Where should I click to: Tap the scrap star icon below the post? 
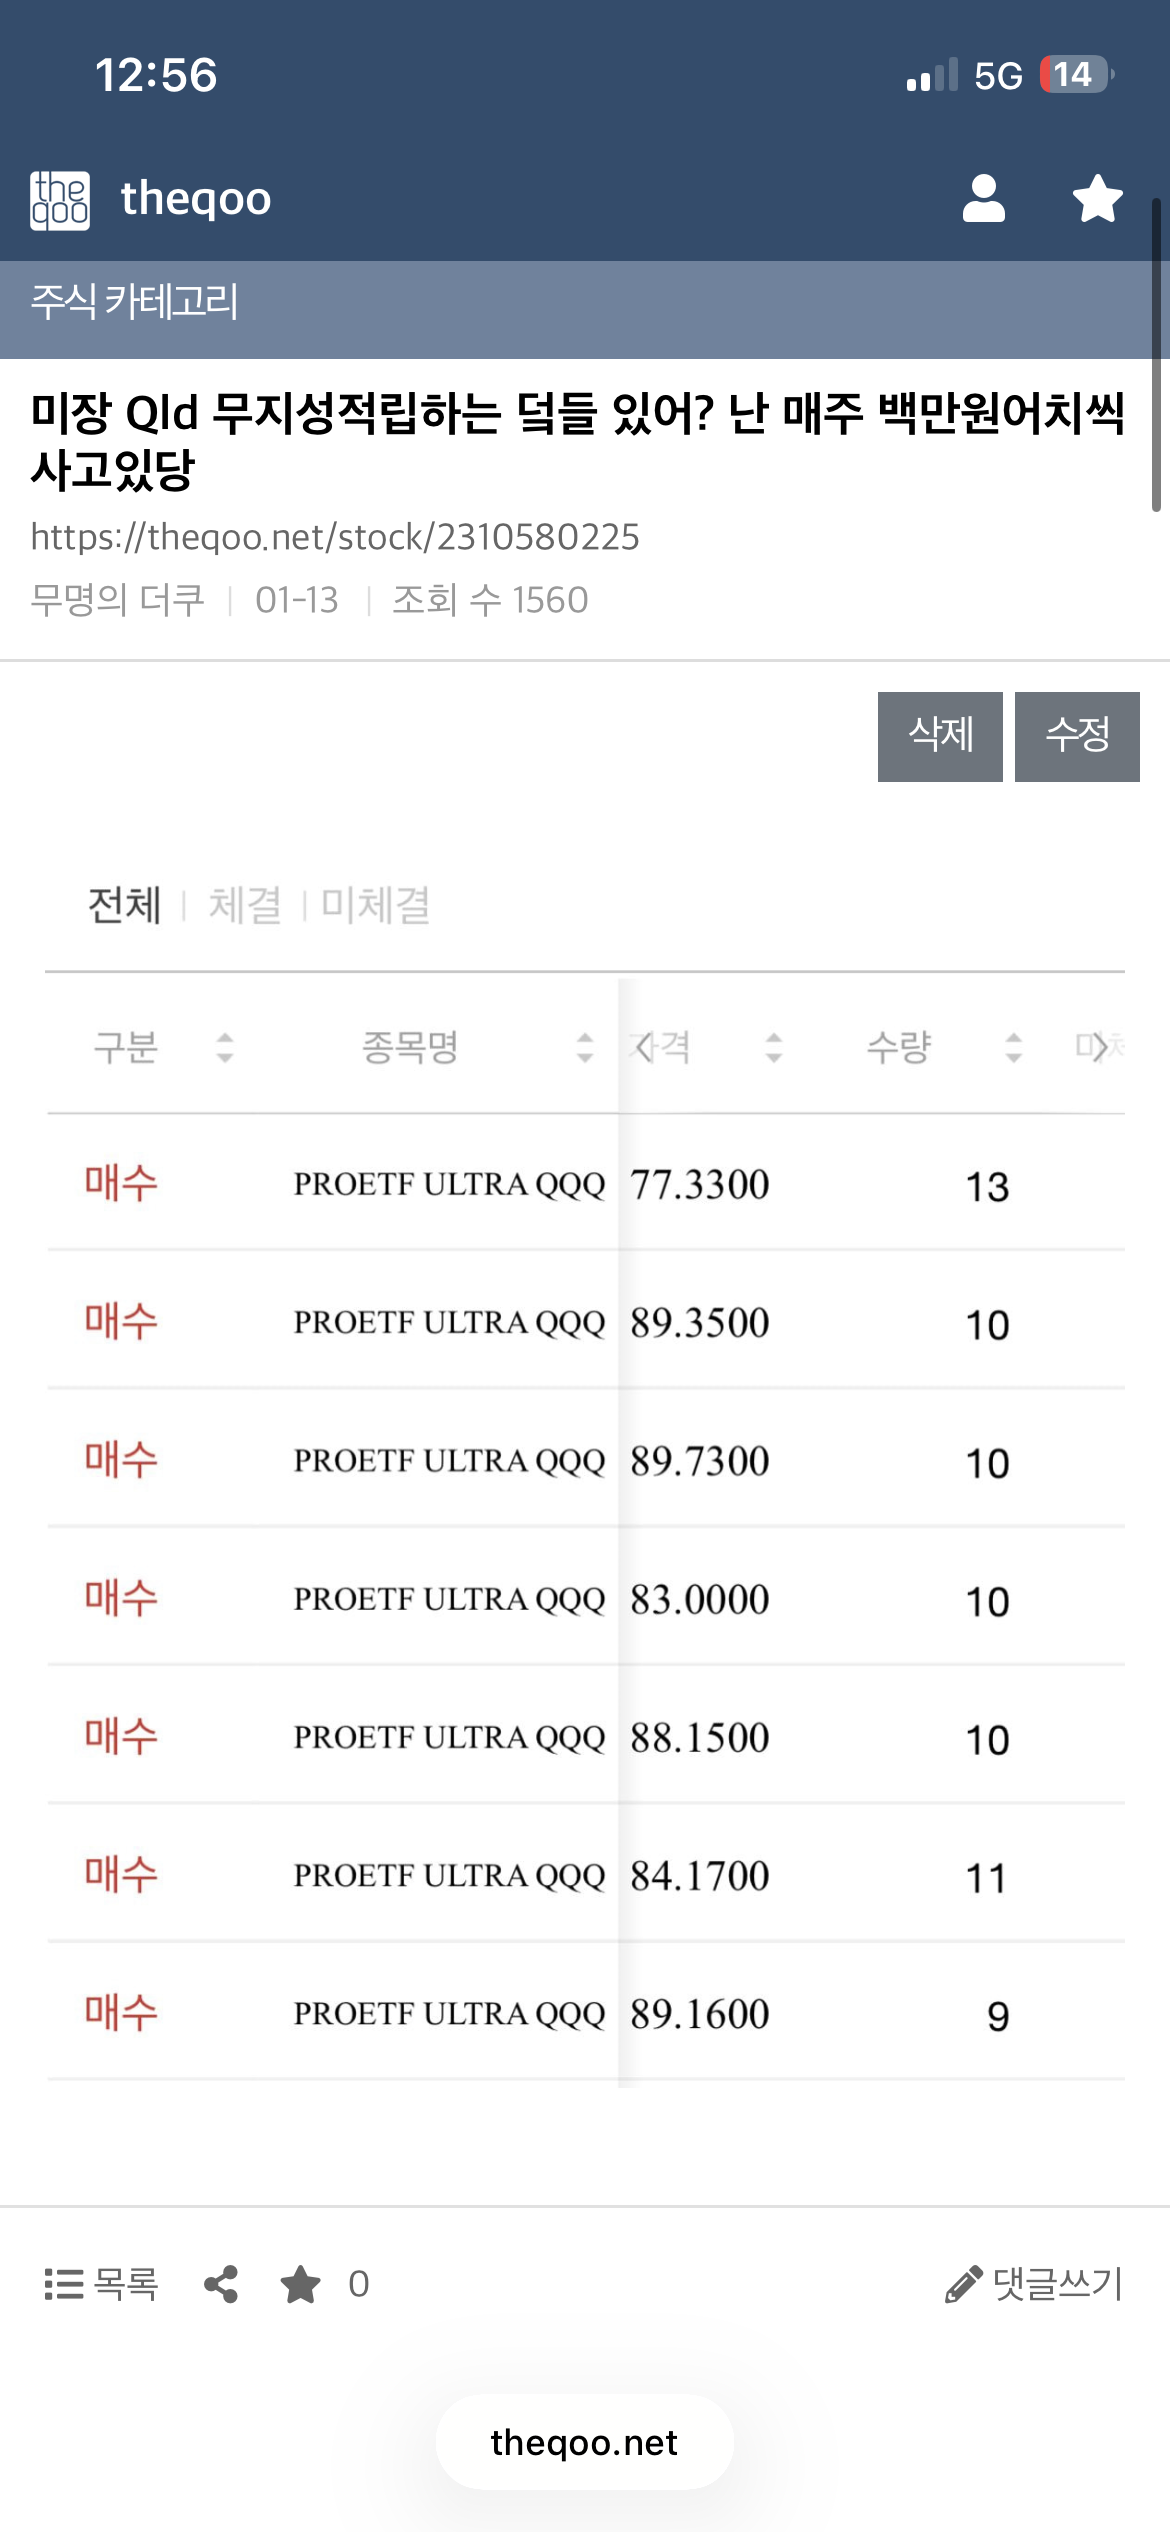point(300,2284)
